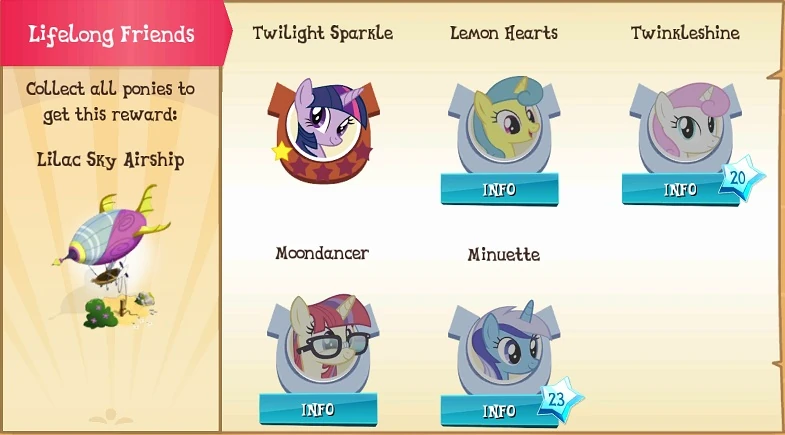Click the Minuette name label
Image resolution: width=785 pixels, height=435 pixels.
[504, 254]
